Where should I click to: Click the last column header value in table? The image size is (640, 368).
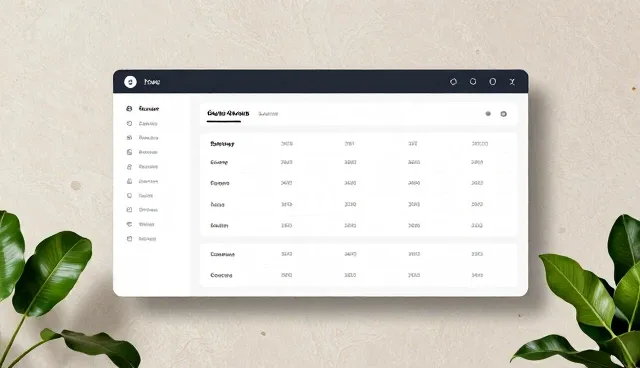click(x=480, y=144)
